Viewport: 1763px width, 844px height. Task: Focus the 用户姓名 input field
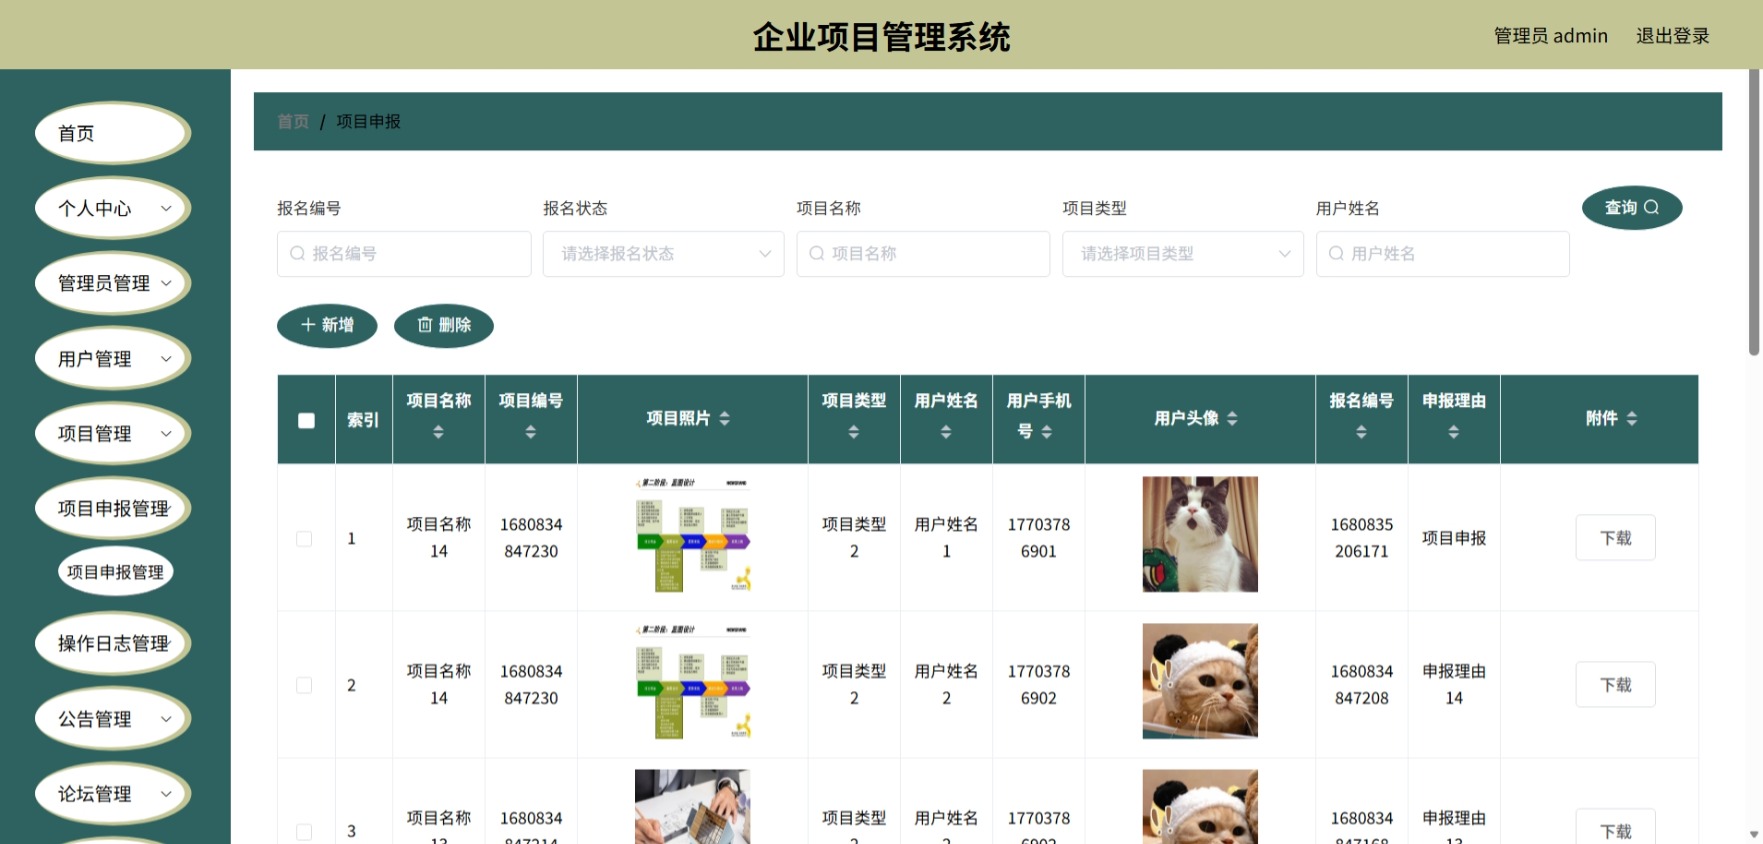pyautogui.click(x=1442, y=254)
